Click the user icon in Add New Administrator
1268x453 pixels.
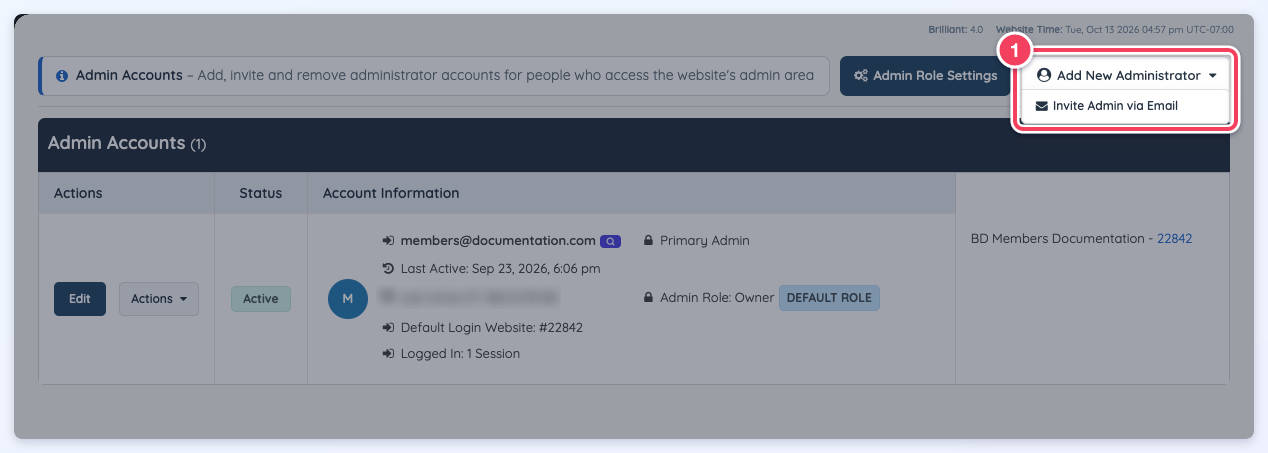pos(1044,76)
